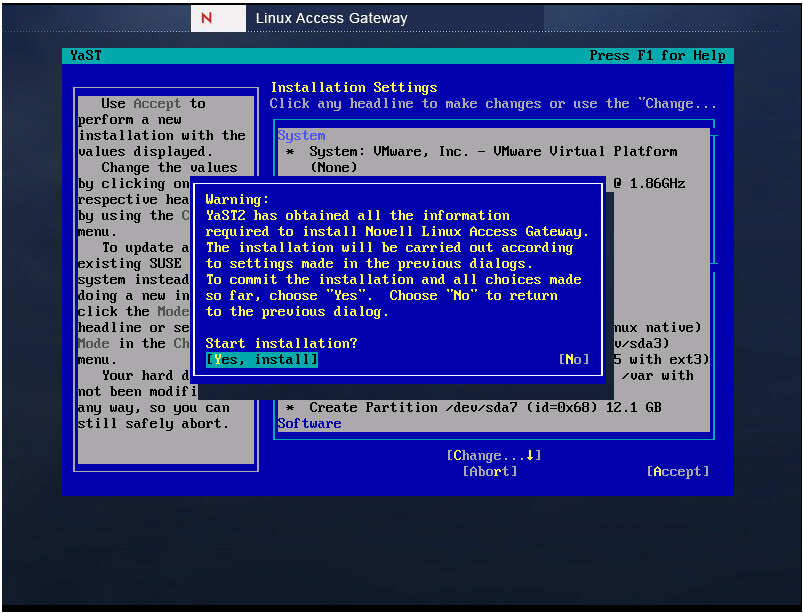Viewport: 803px width, 613px height.
Task: Click the "Start installation?" prompt text
Action: 281,343
